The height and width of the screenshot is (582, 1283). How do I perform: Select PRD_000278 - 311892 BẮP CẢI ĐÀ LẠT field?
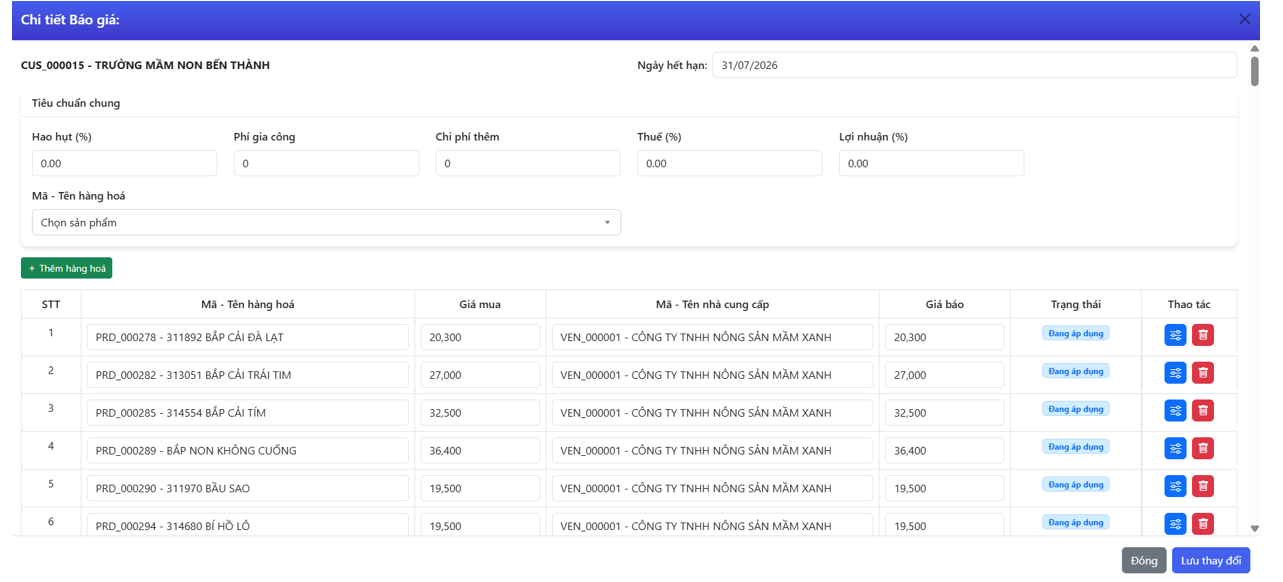coord(248,337)
